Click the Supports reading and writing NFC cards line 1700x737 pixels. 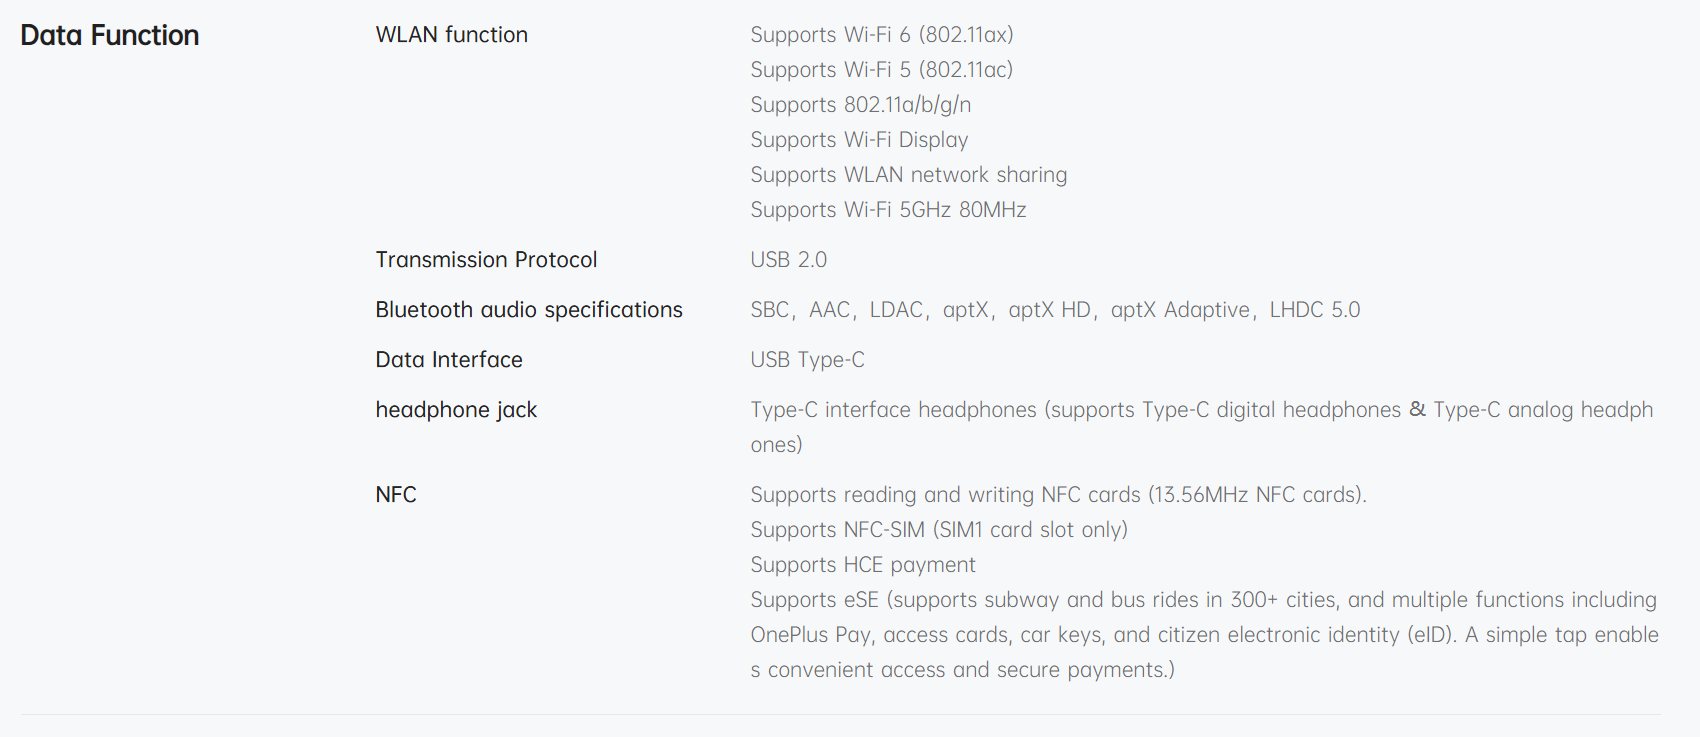pyautogui.click(x=1058, y=495)
